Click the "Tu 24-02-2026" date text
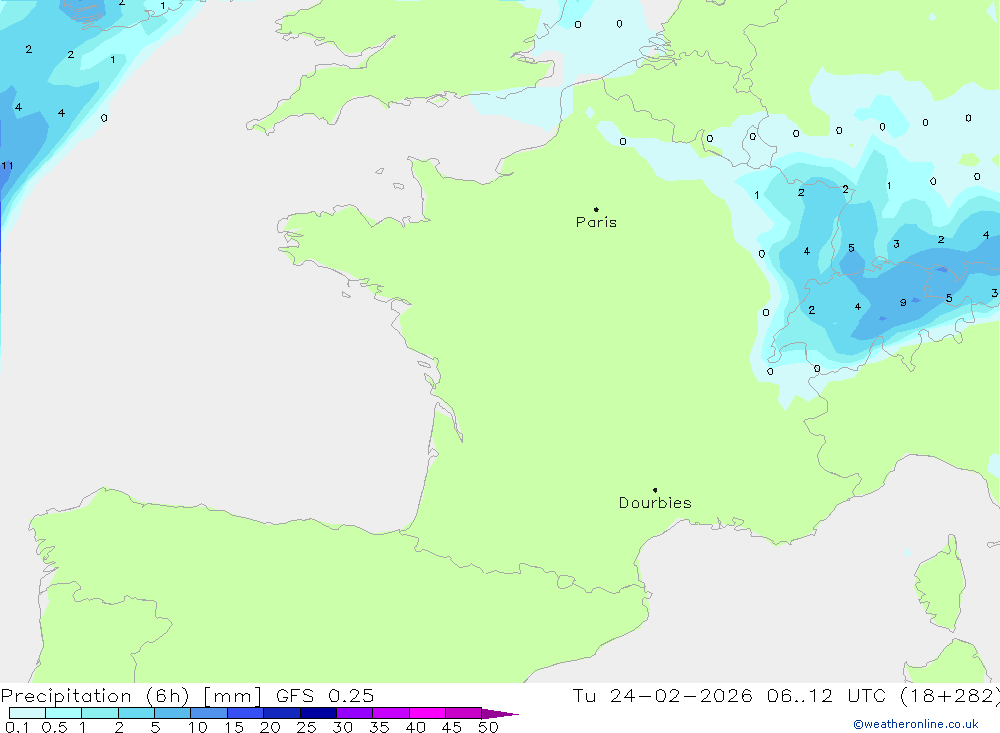 662,696
